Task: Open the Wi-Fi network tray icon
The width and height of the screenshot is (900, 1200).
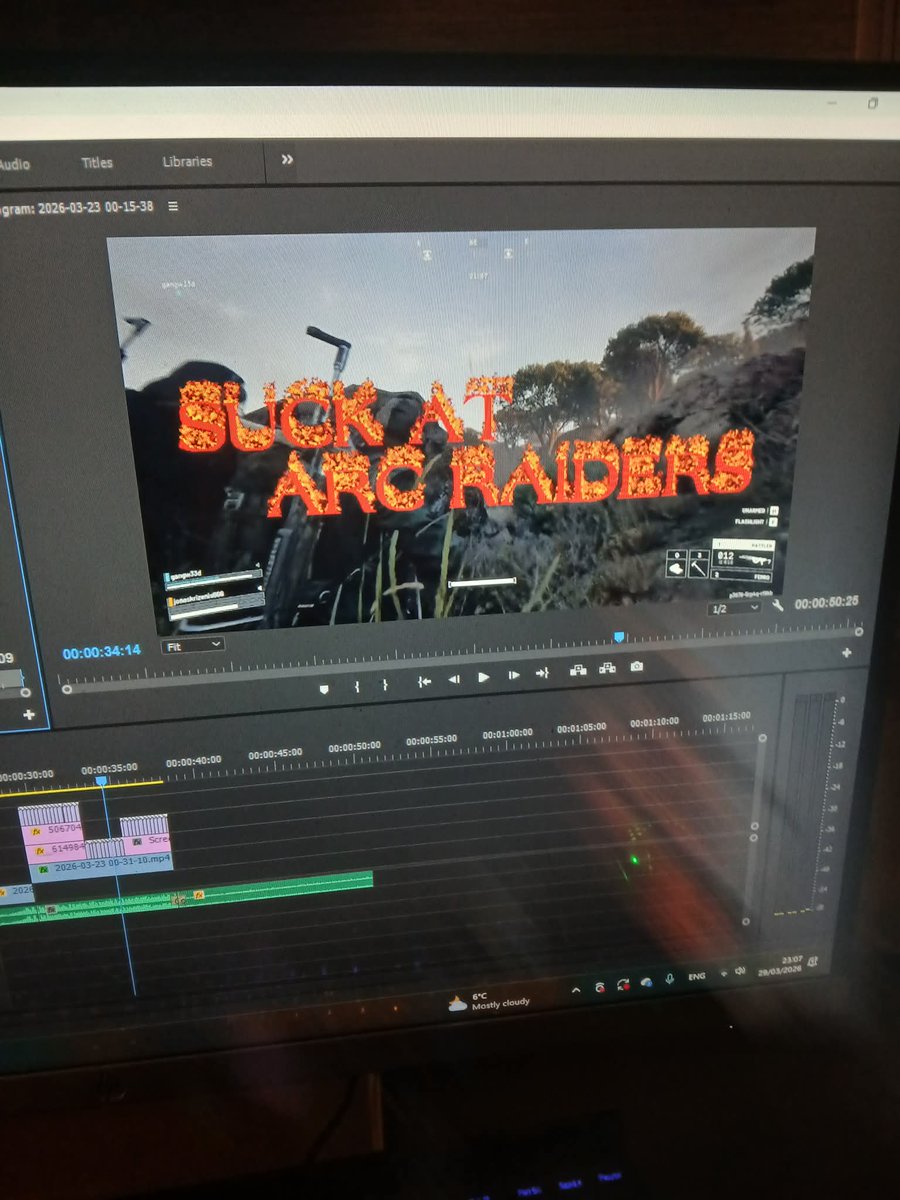Action: pyautogui.click(x=723, y=973)
